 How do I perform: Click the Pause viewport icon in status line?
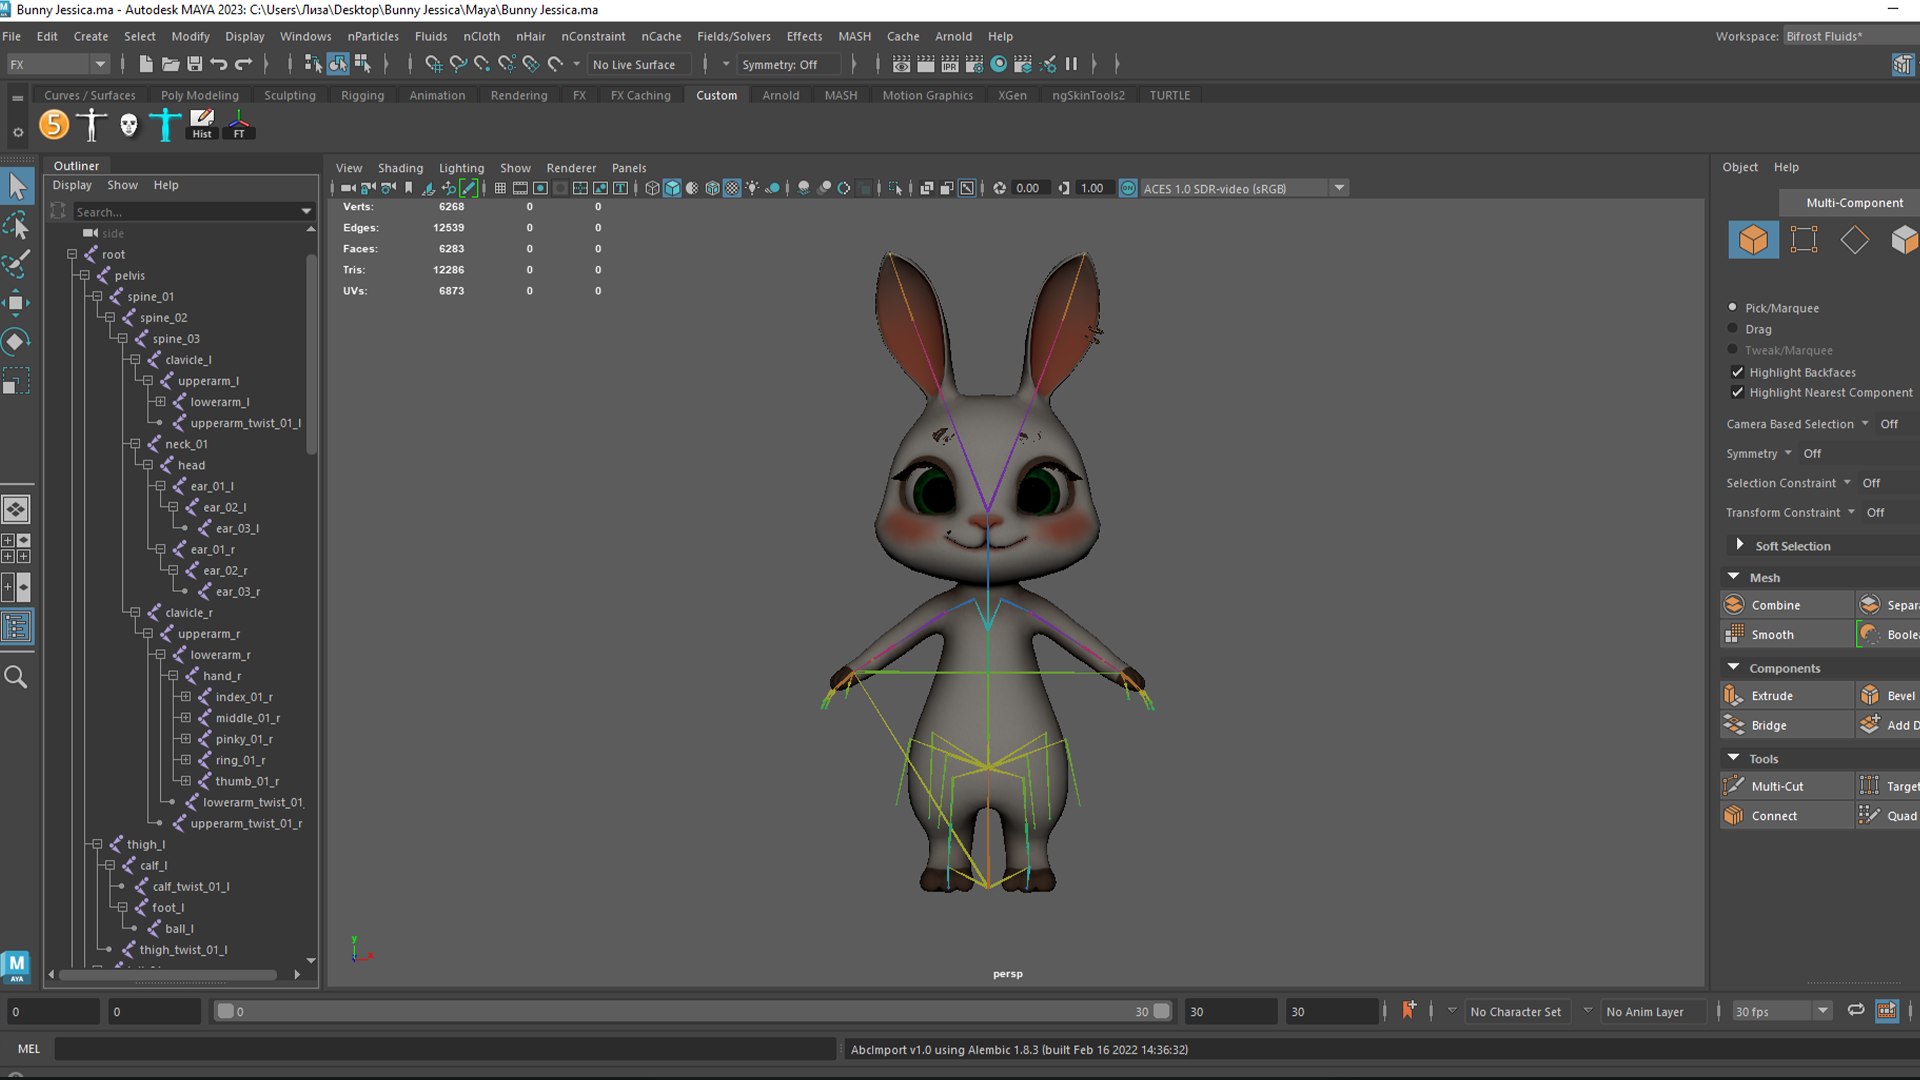tap(1072, 64)
